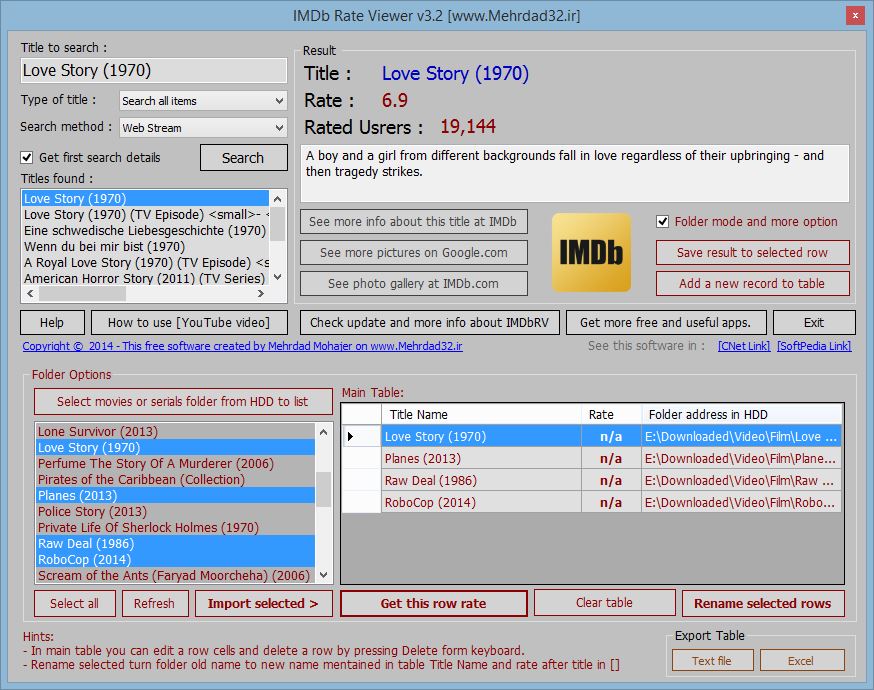Toggle Get first search details checkbox

coord(27,158)
